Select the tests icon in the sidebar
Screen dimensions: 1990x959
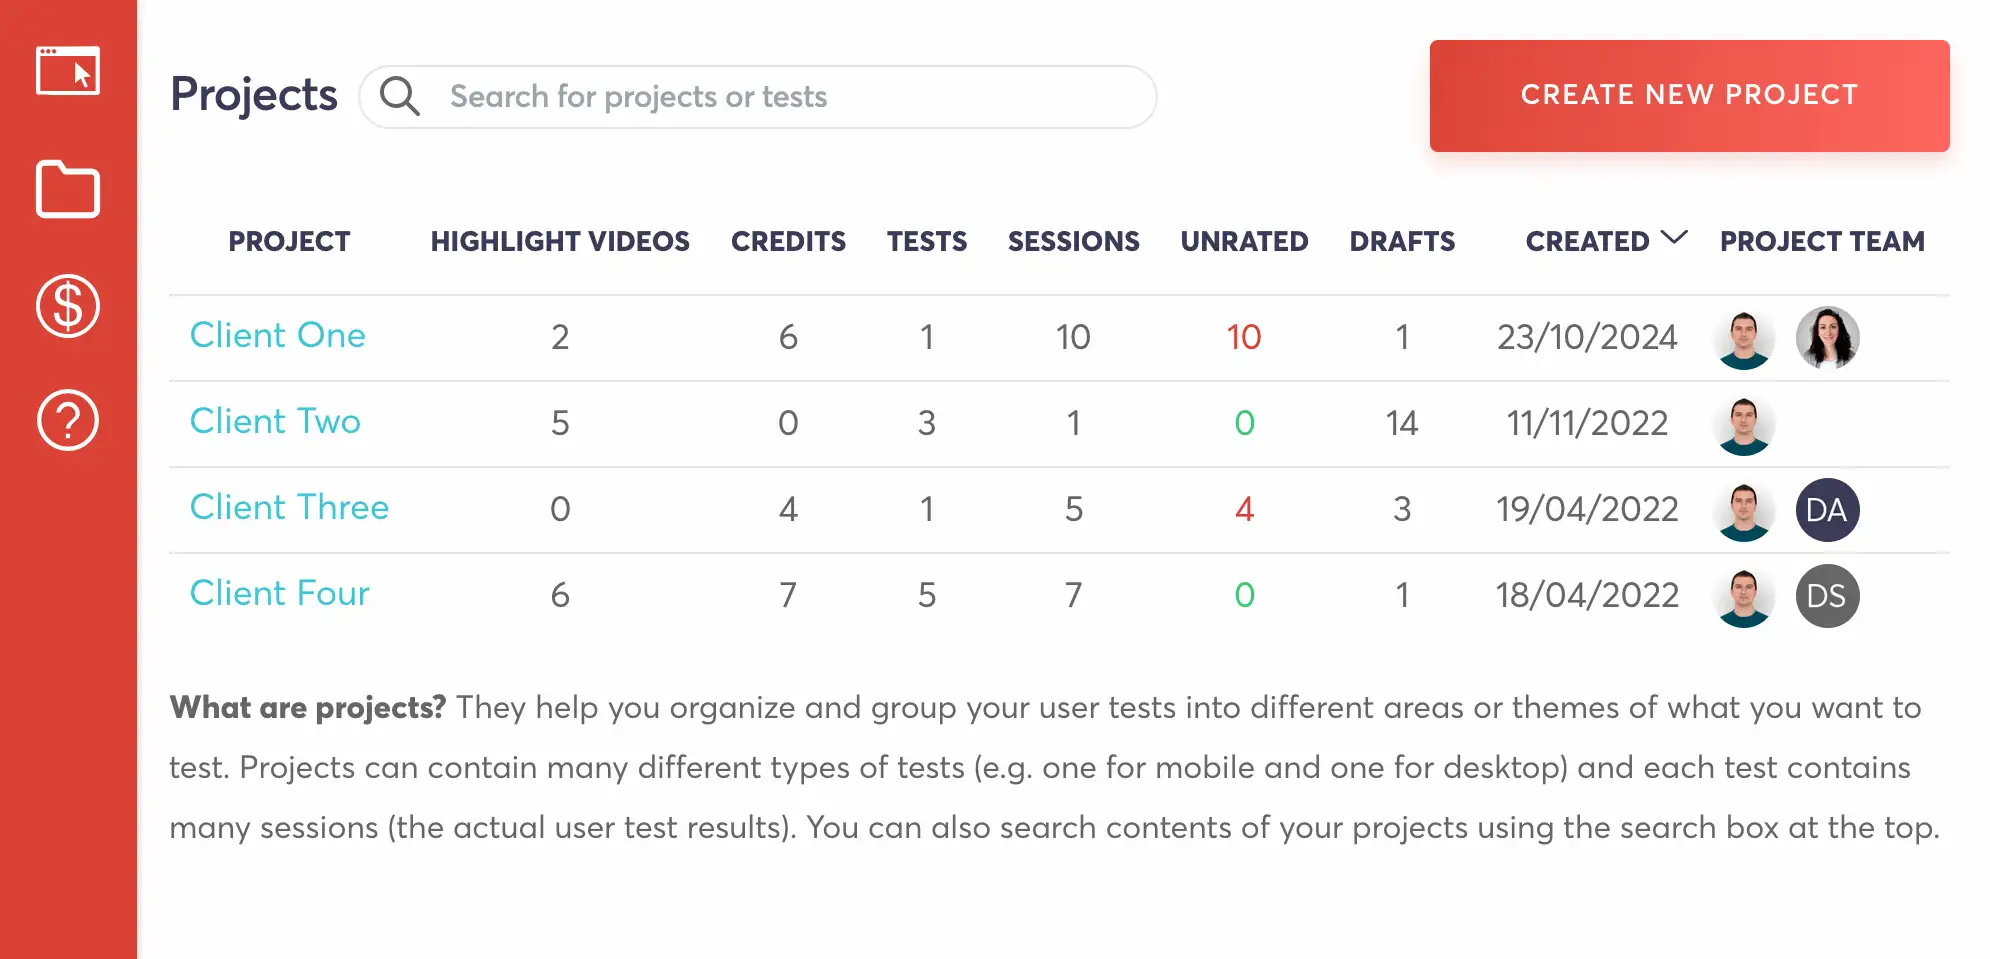click(67, 71)
